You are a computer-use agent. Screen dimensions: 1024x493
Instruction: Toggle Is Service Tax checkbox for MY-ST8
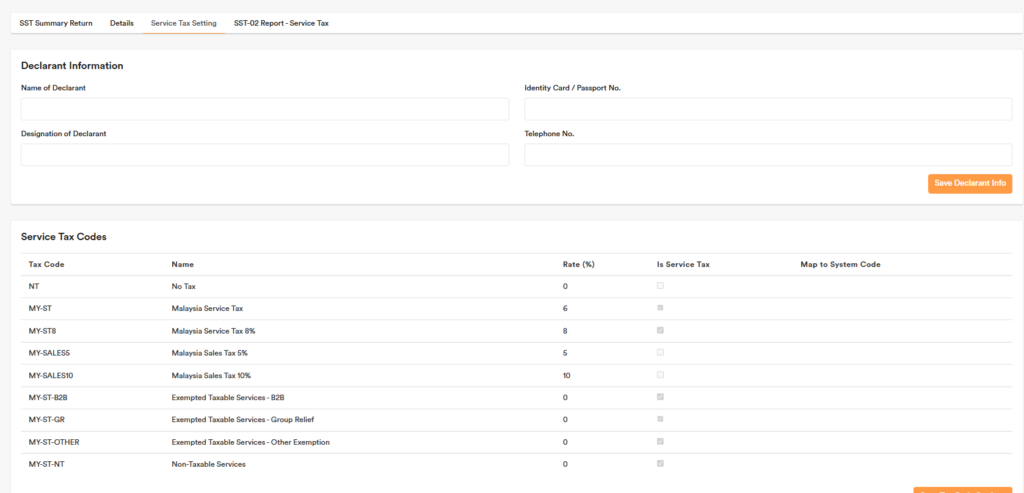point(660,330)
